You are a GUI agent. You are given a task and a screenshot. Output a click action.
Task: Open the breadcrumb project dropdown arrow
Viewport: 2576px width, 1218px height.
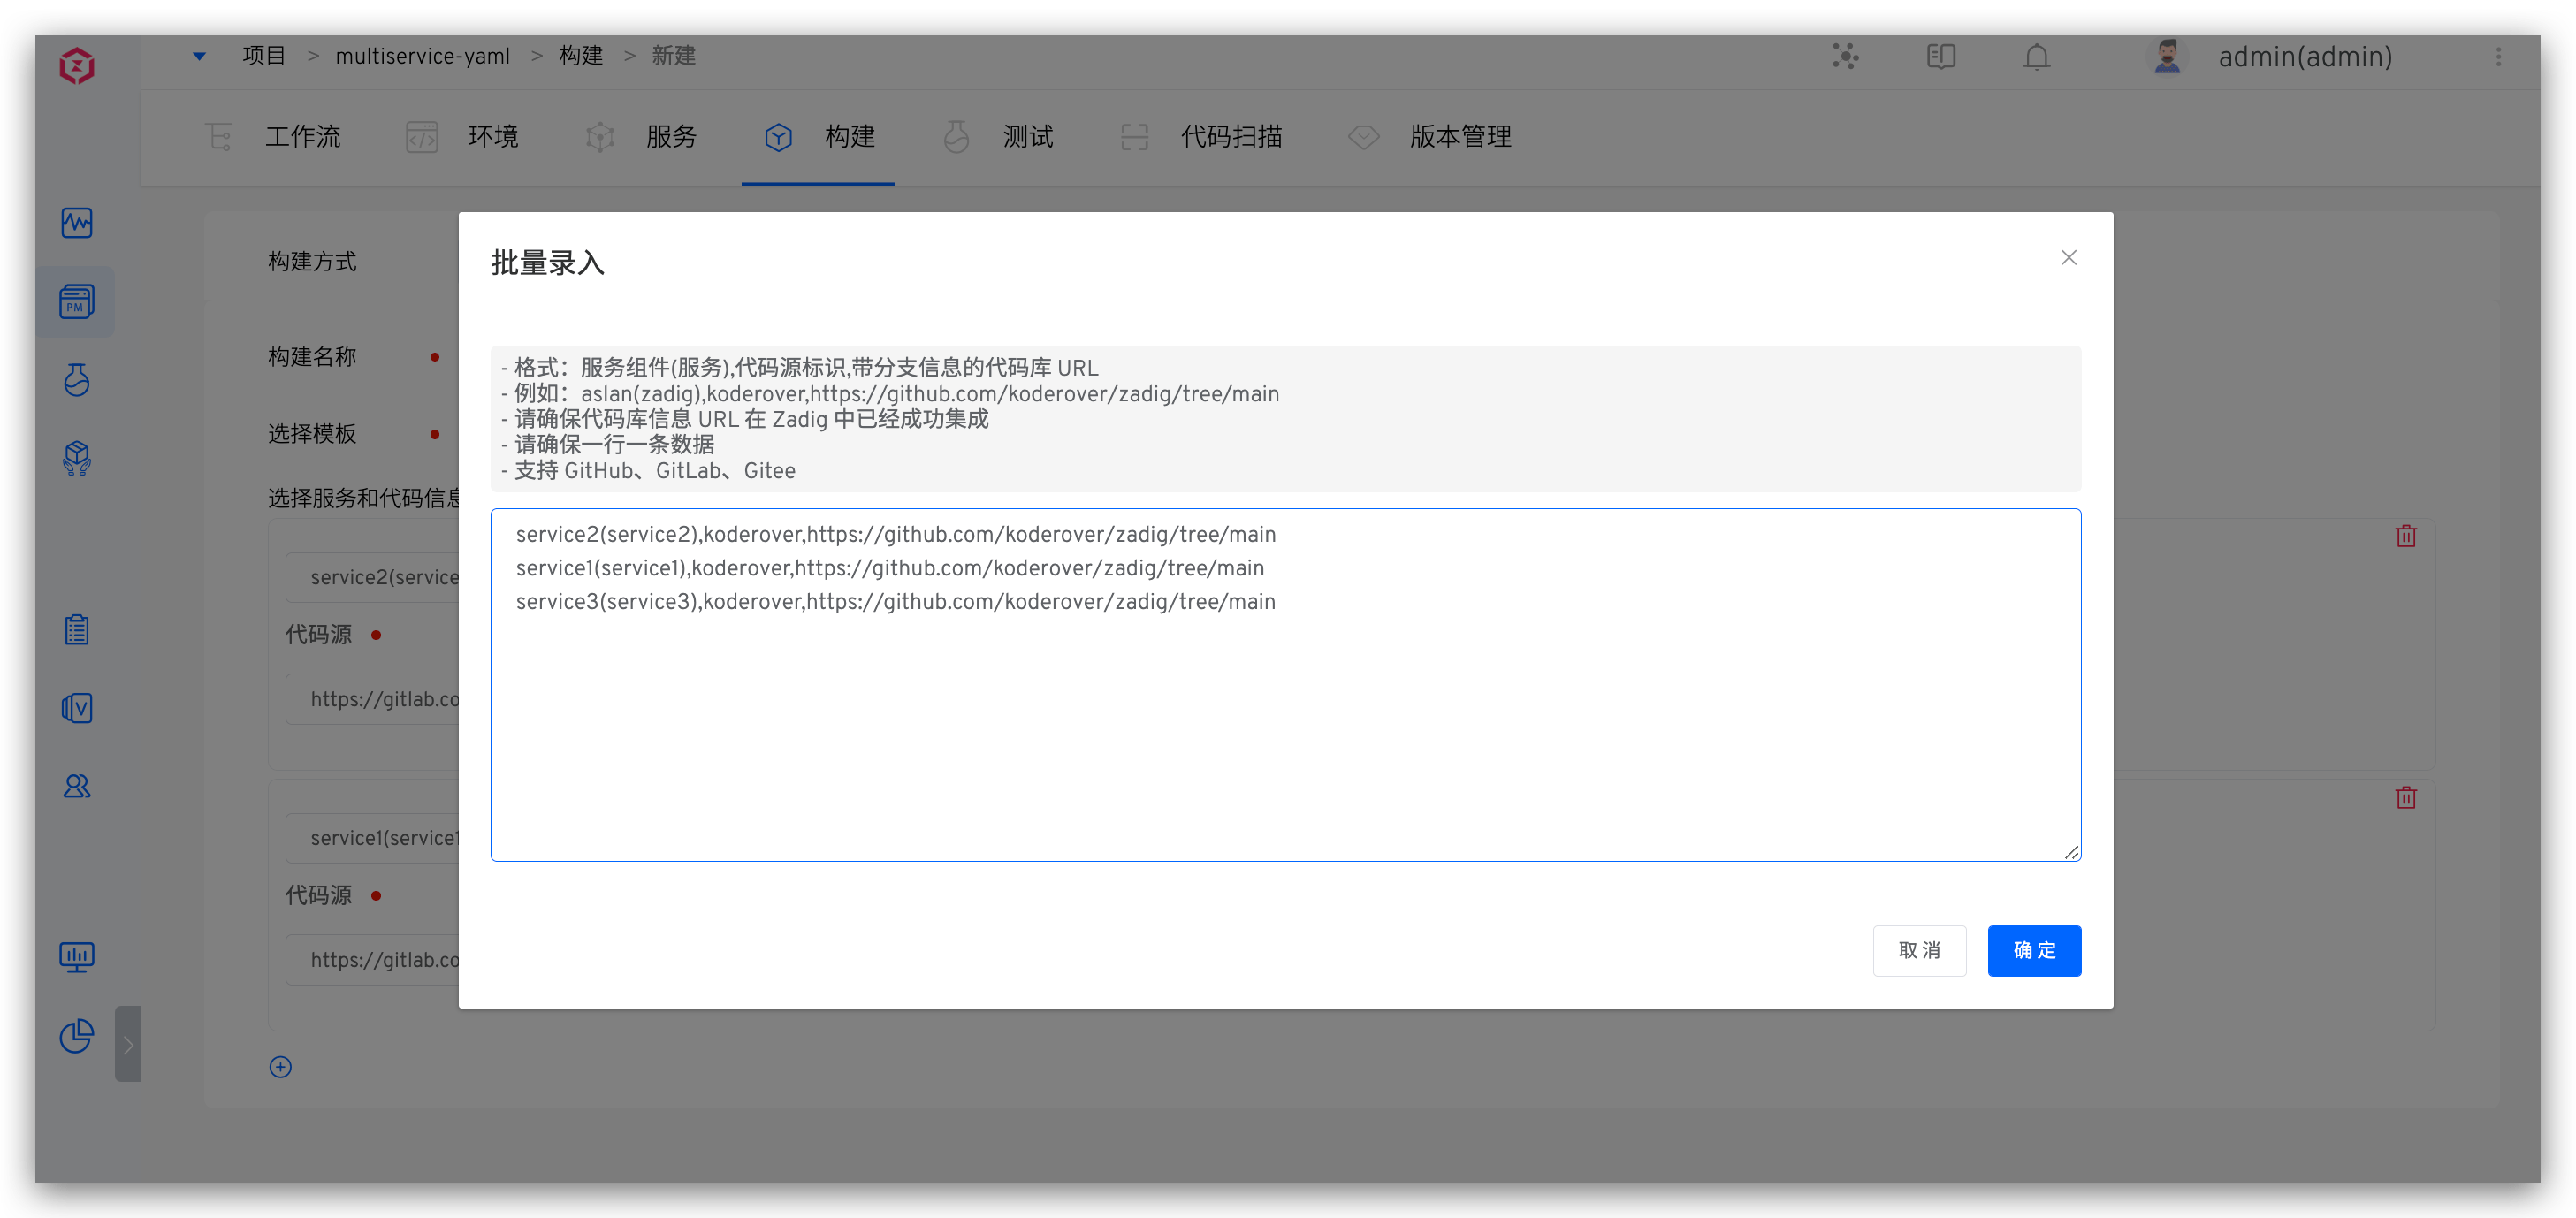point(199,56)
